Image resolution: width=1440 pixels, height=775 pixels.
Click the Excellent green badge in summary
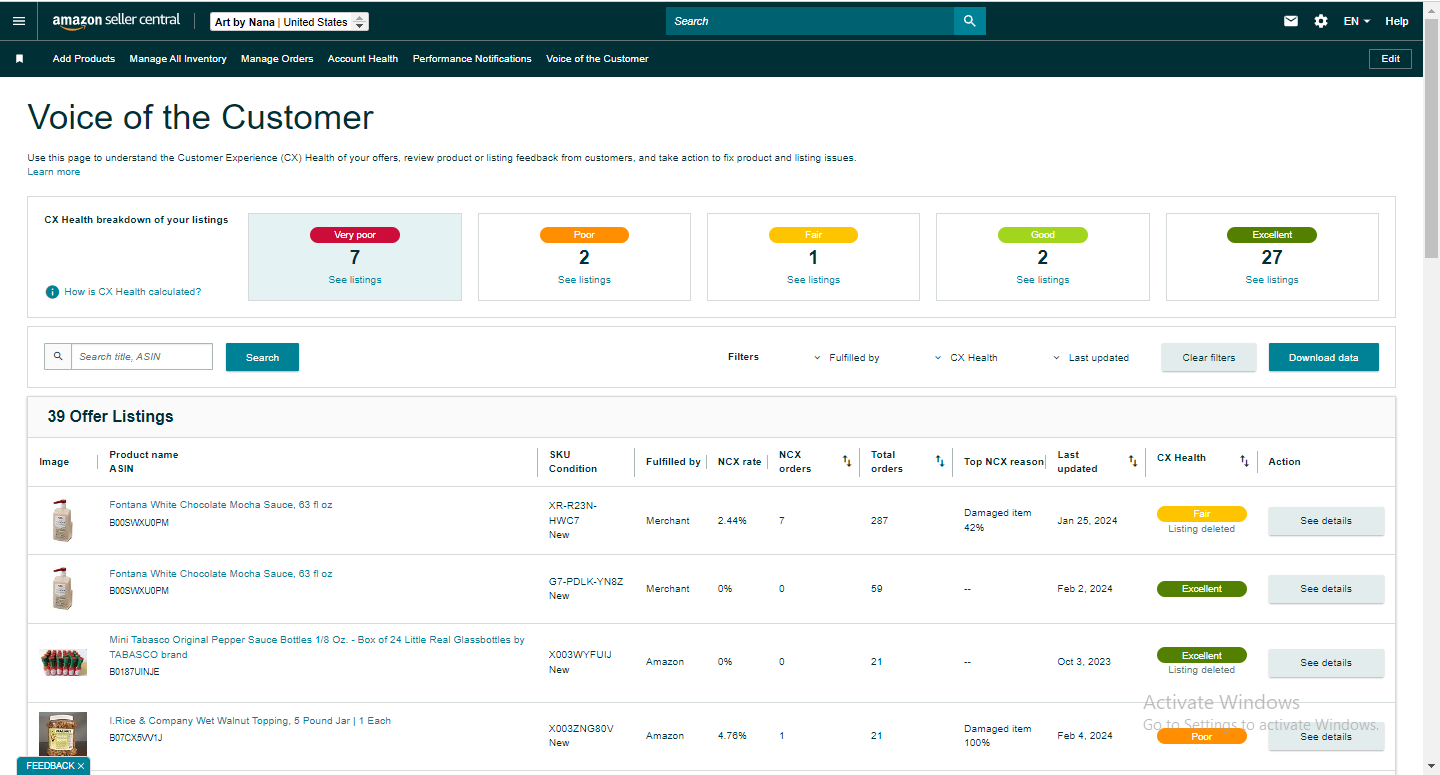pyautogui.click(x=1272, y=235)
